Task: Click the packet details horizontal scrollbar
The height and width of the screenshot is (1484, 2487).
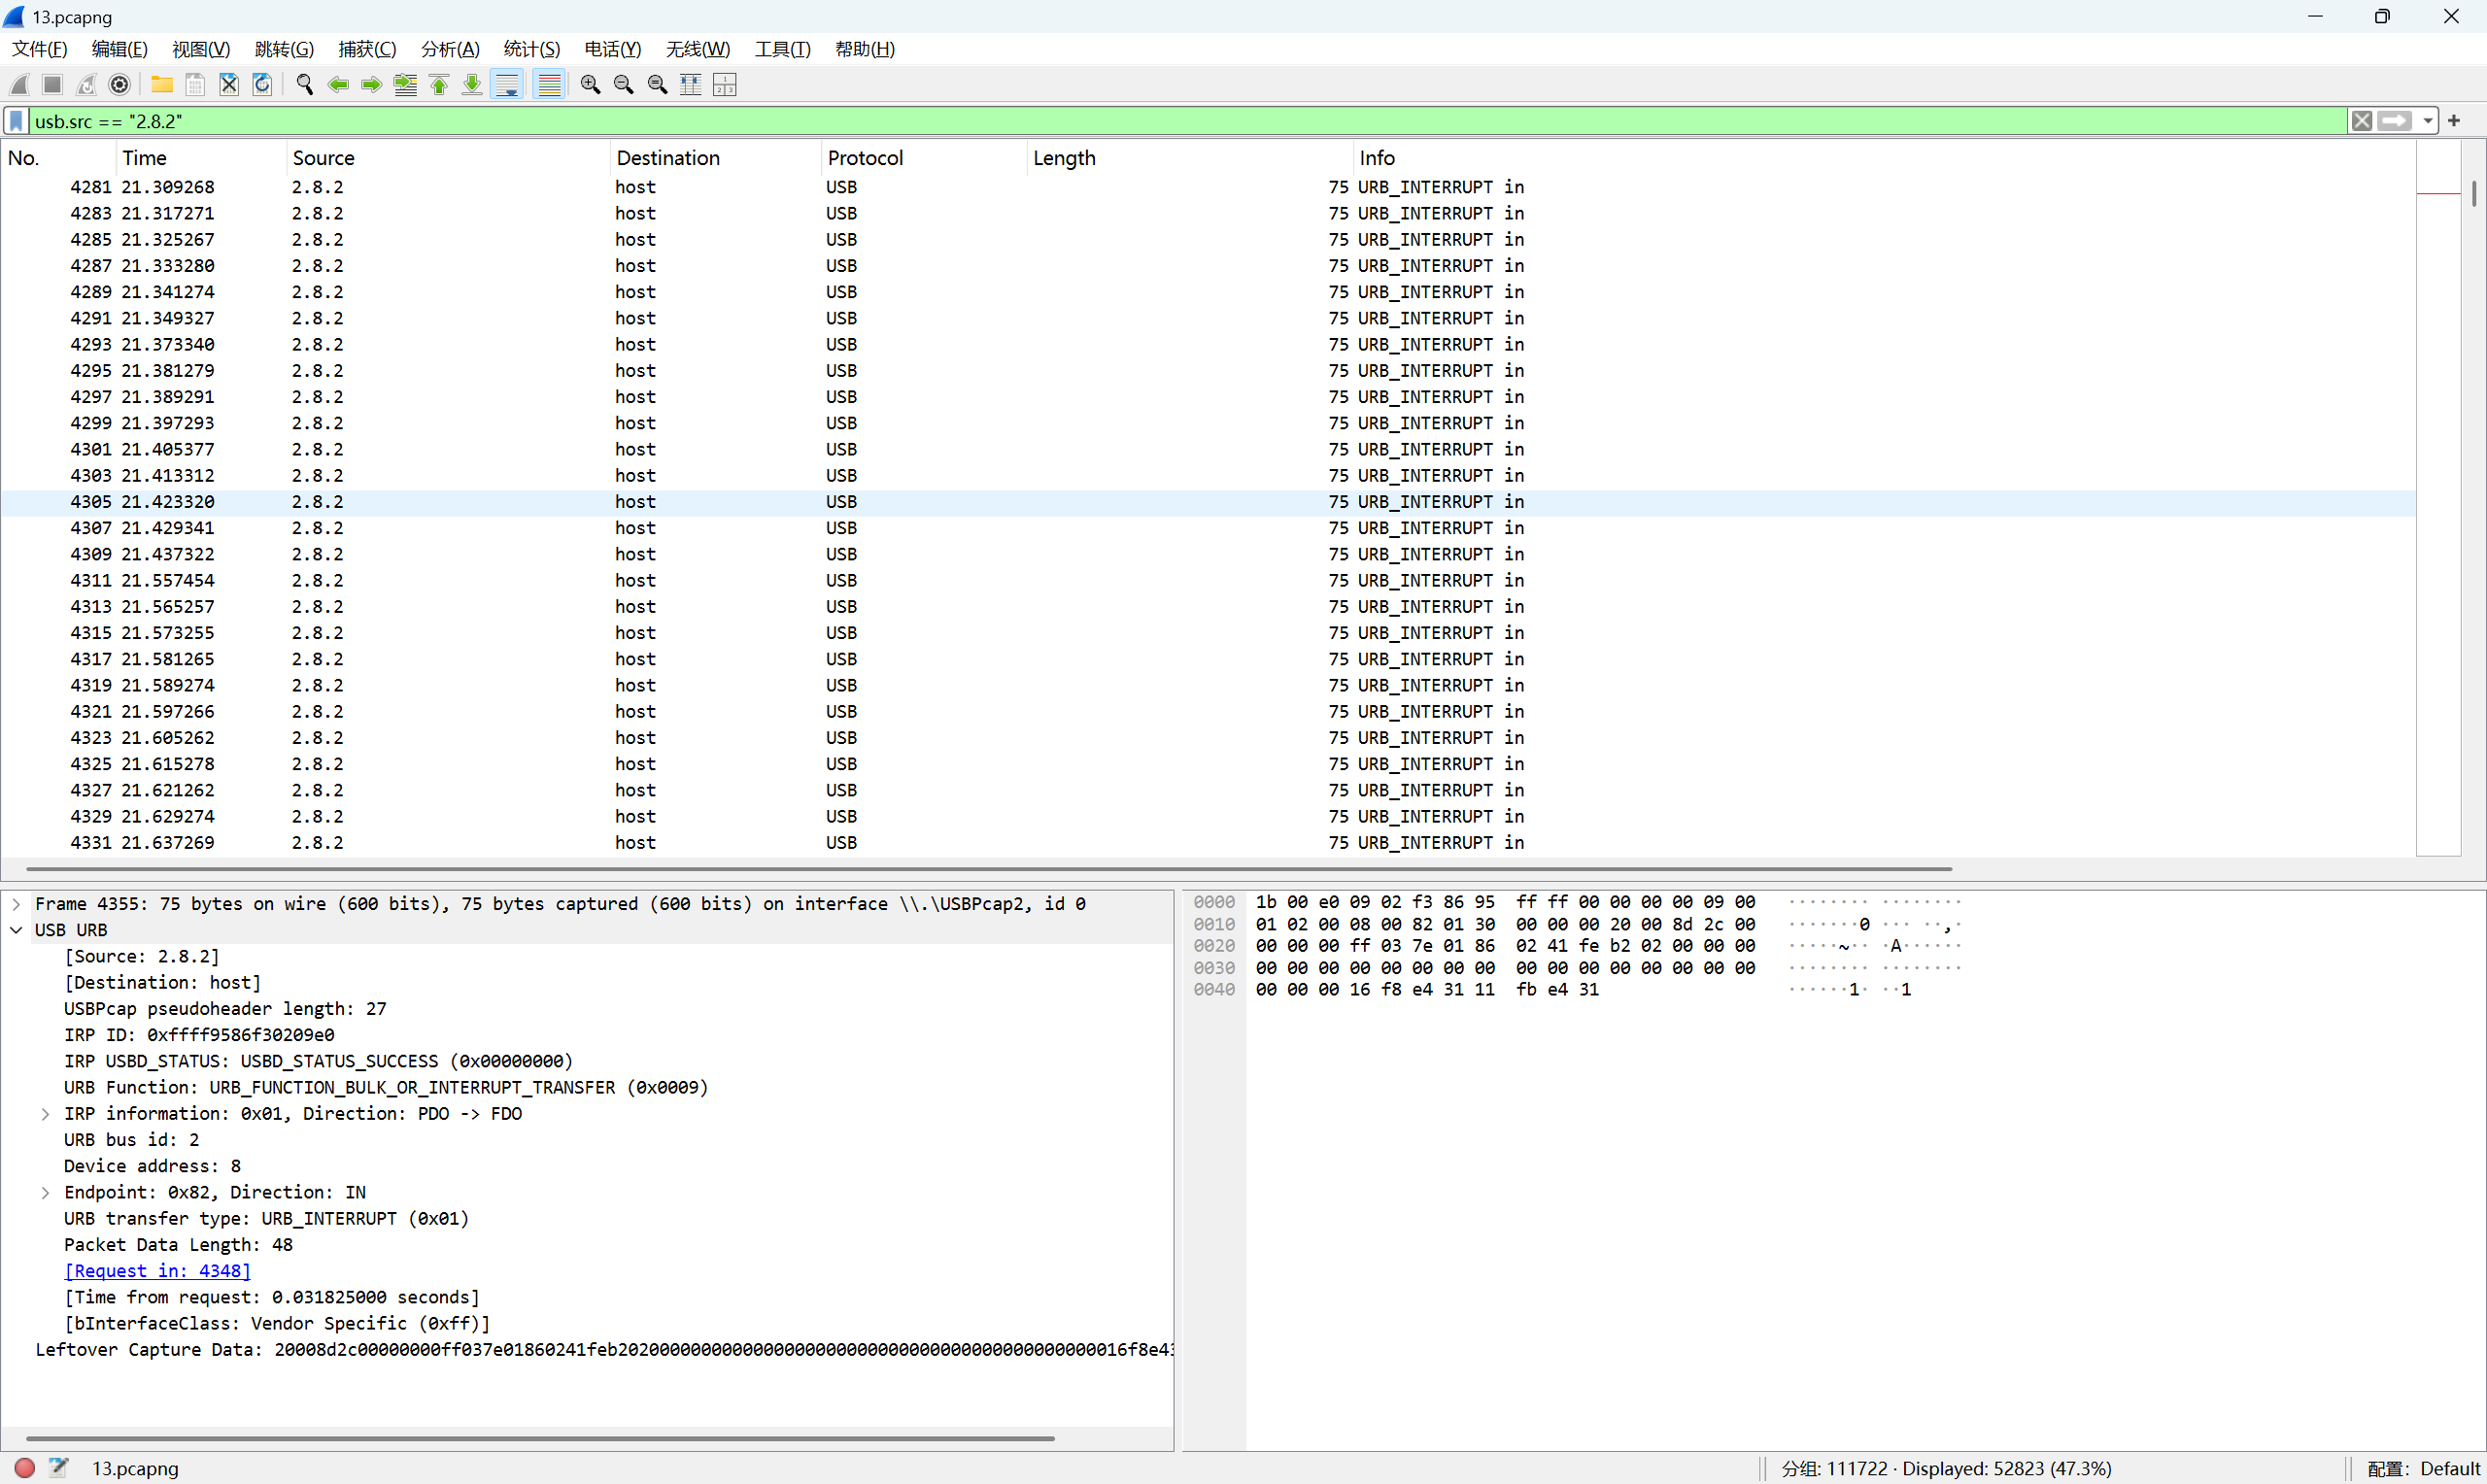Action: click(540, 1439)
